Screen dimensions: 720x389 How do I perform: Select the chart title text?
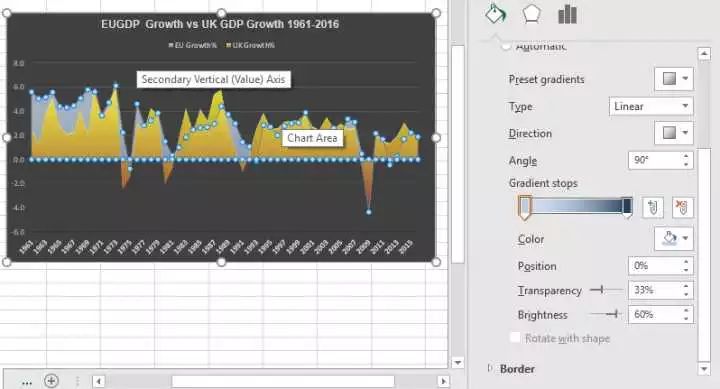[x=220, y=24]
